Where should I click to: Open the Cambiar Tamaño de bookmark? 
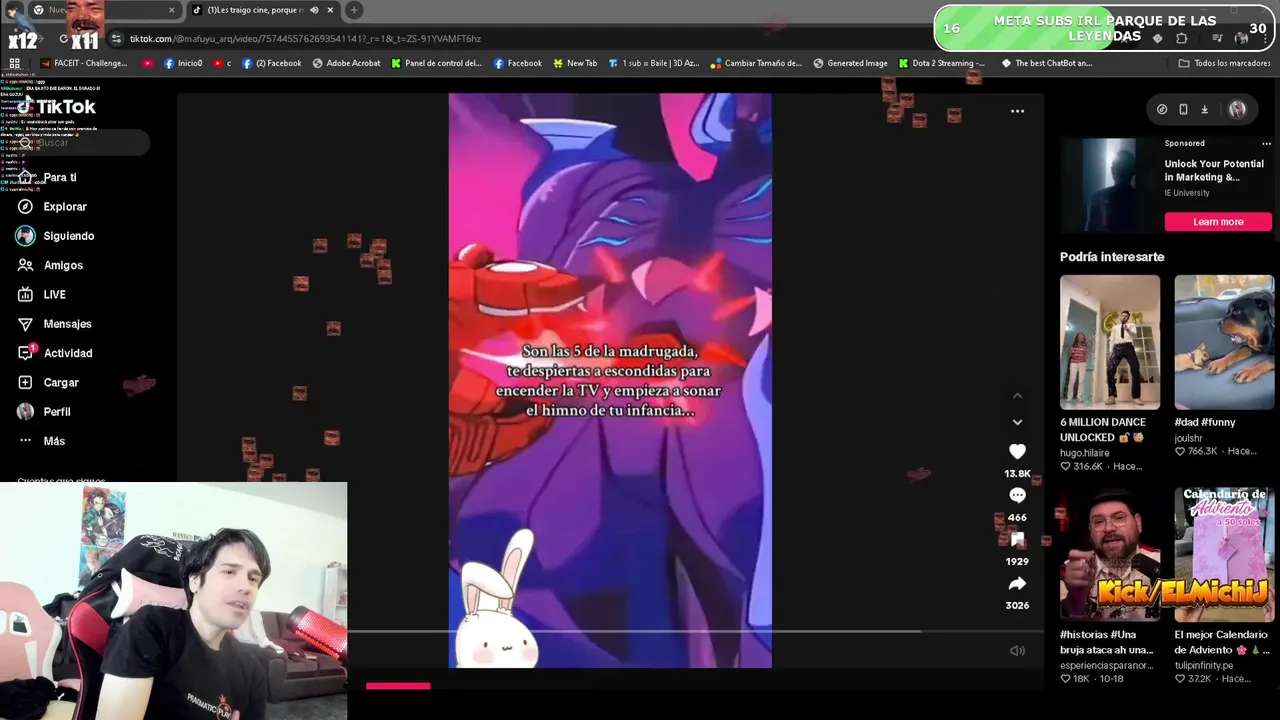coord(756,63)
